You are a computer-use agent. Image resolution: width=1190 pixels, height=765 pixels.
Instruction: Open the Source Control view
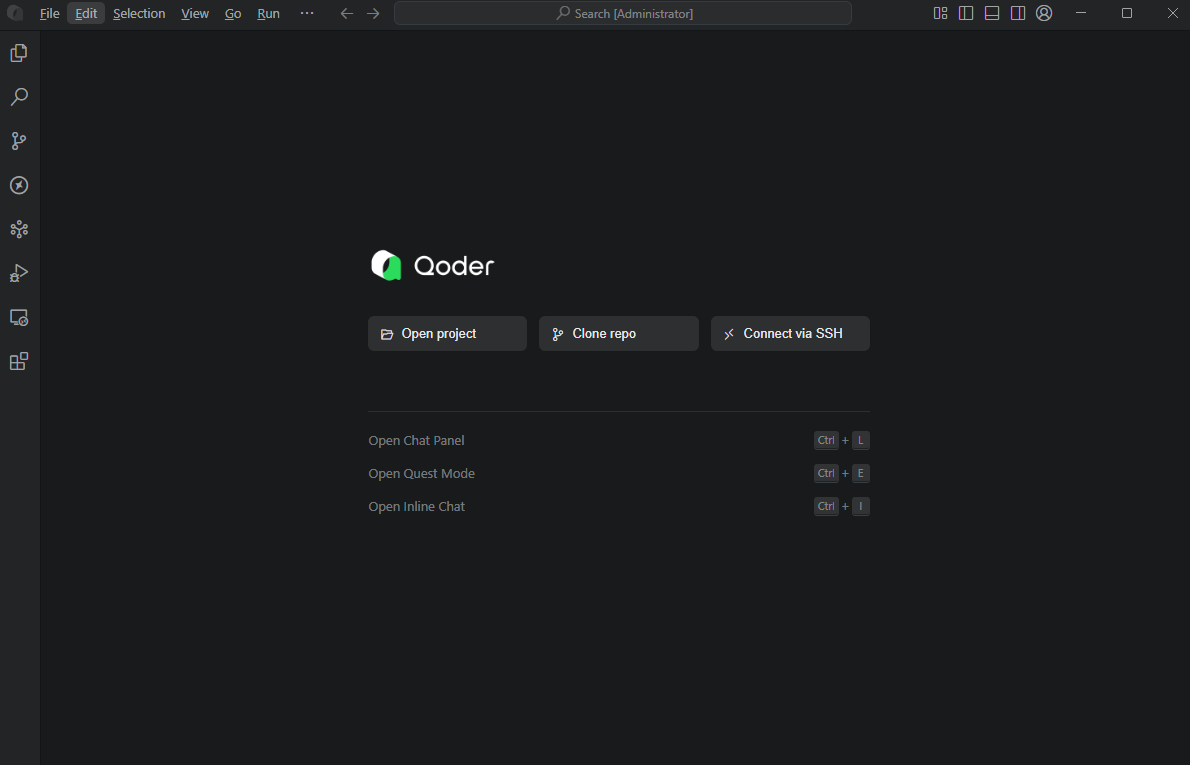click(19, 141)
